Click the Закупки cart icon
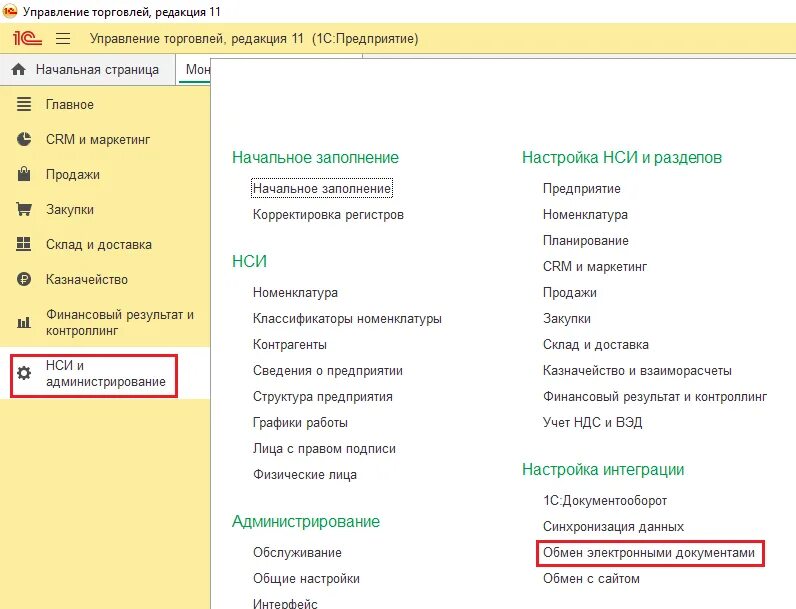Image resolution: width=796 pixels, height=609 pixels. [x=24, y=209]
